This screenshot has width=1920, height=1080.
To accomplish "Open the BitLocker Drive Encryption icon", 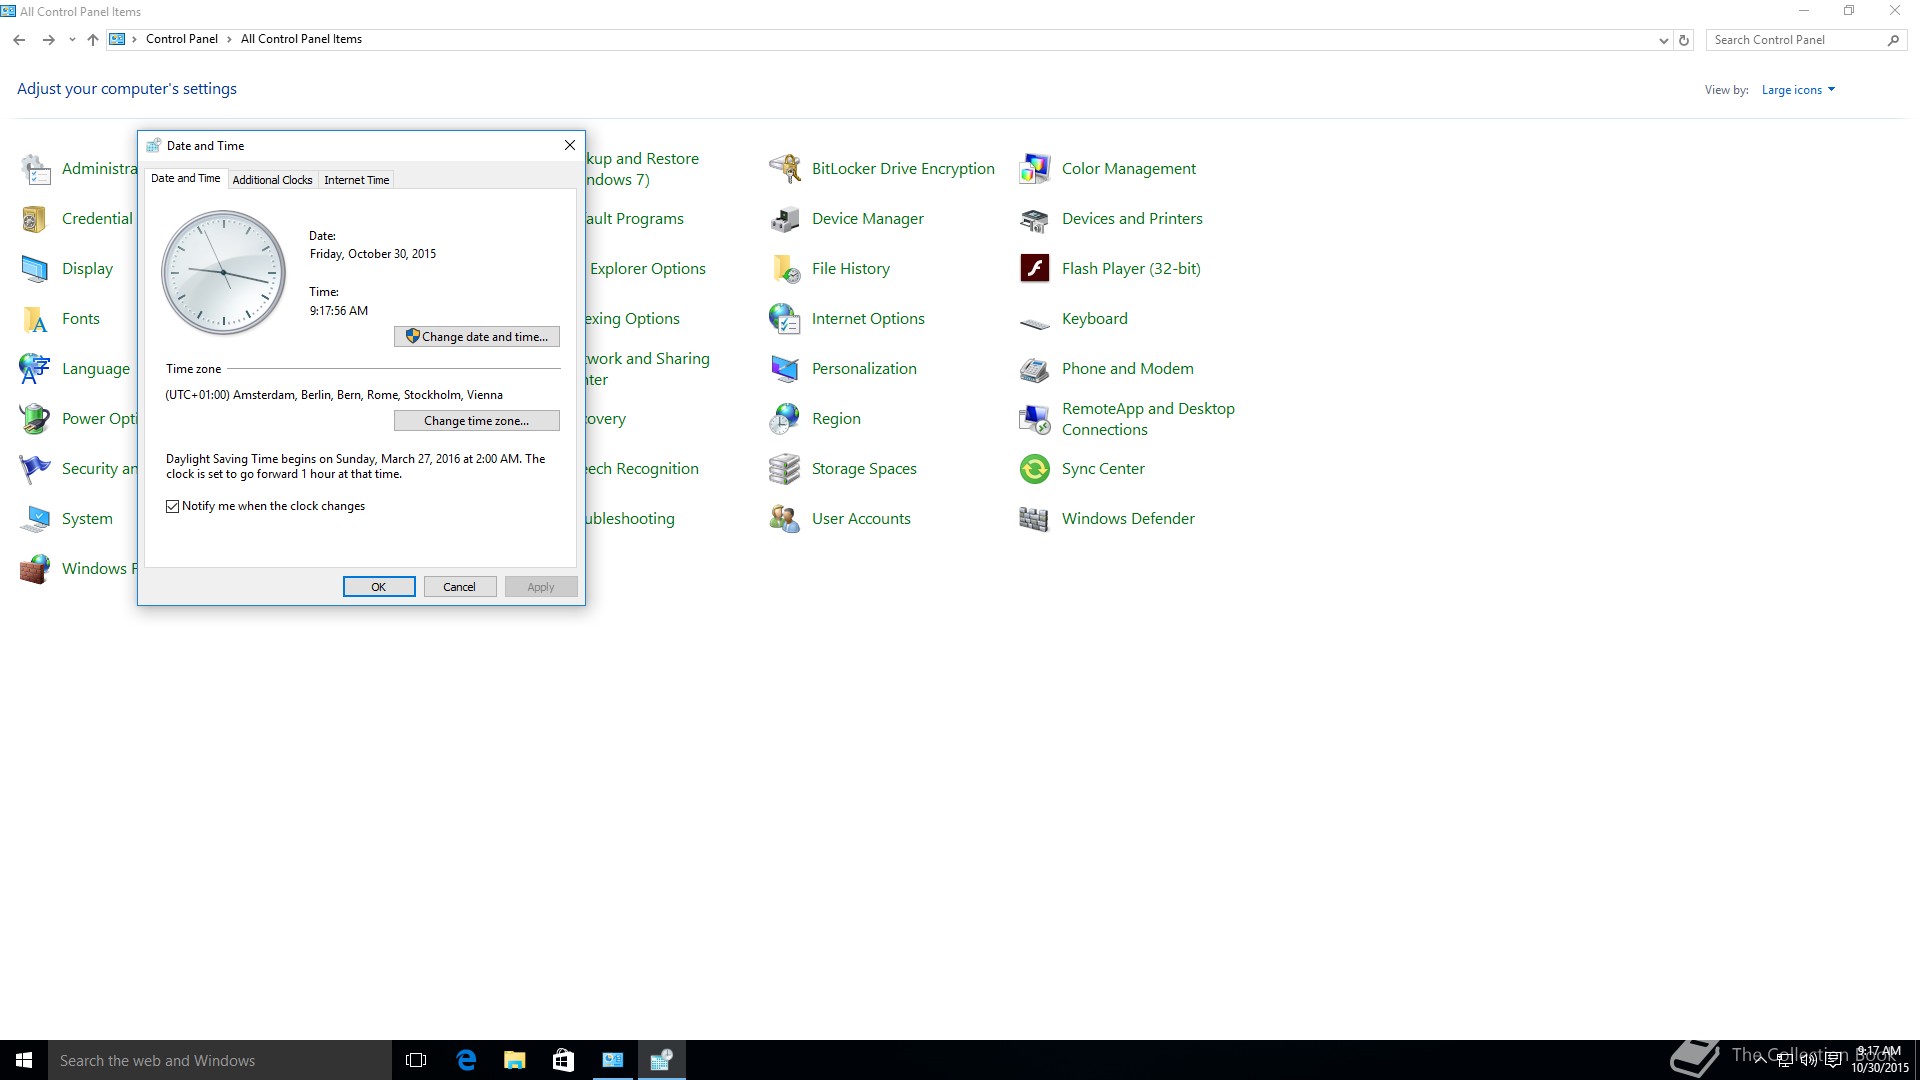I will coord(785,168).
